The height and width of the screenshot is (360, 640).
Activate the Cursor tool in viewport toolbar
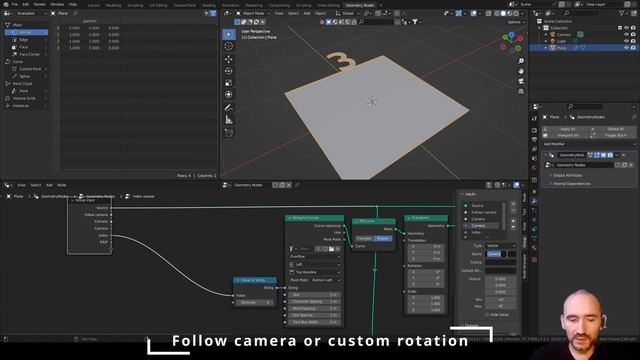(229, 46)
